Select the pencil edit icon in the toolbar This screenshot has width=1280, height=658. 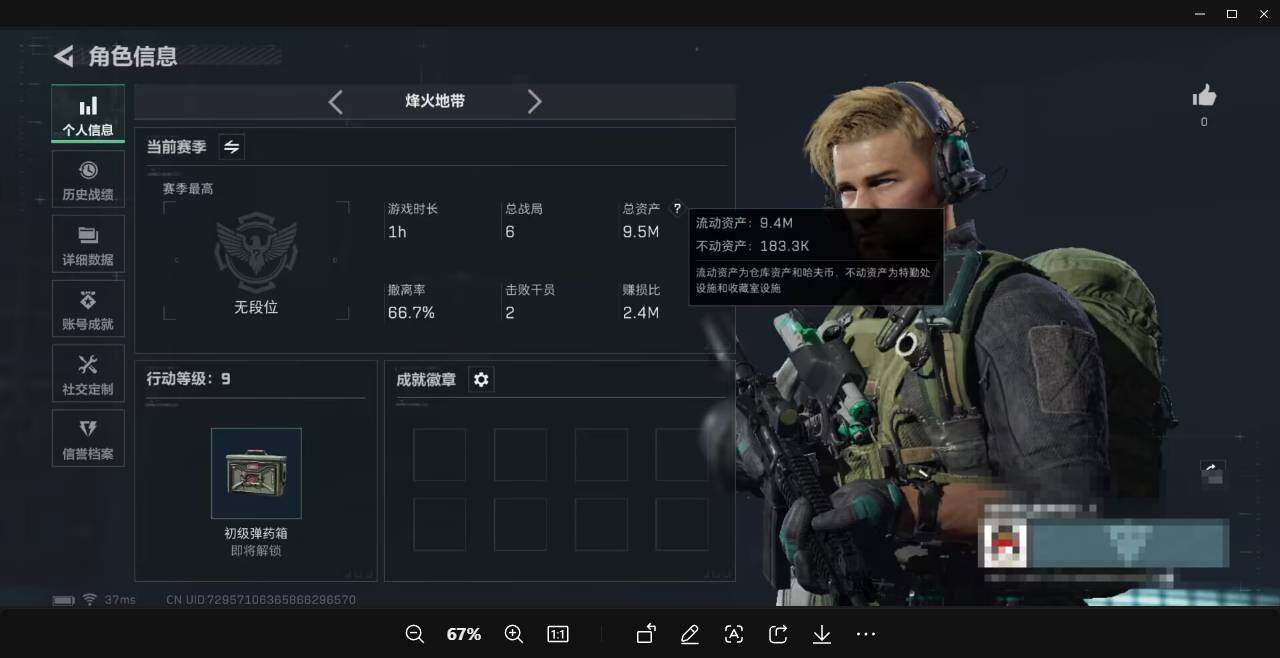pos(690,634)
